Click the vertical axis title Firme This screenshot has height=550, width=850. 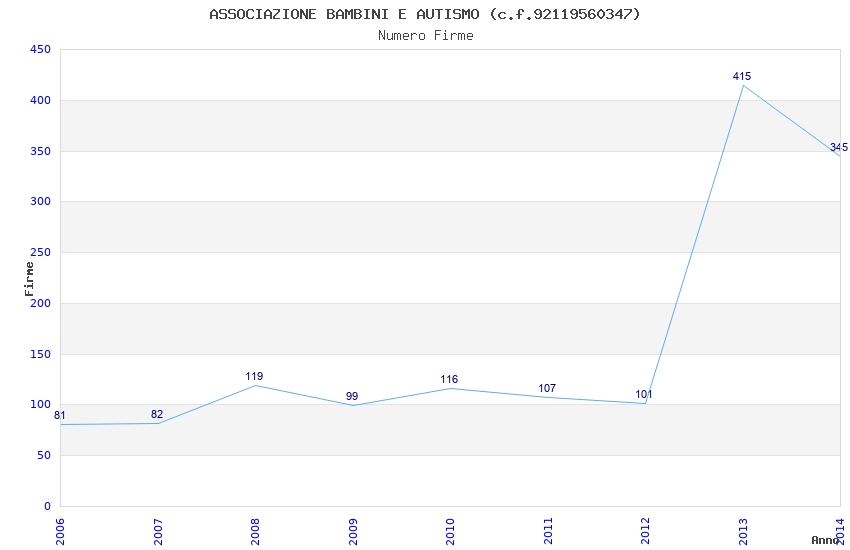click(x=29, y=279)
